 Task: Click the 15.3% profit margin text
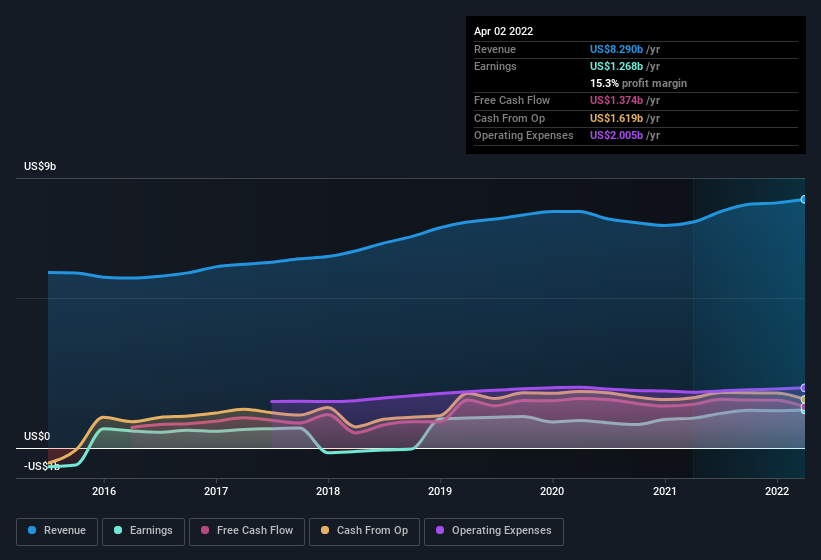pos(638,83)
